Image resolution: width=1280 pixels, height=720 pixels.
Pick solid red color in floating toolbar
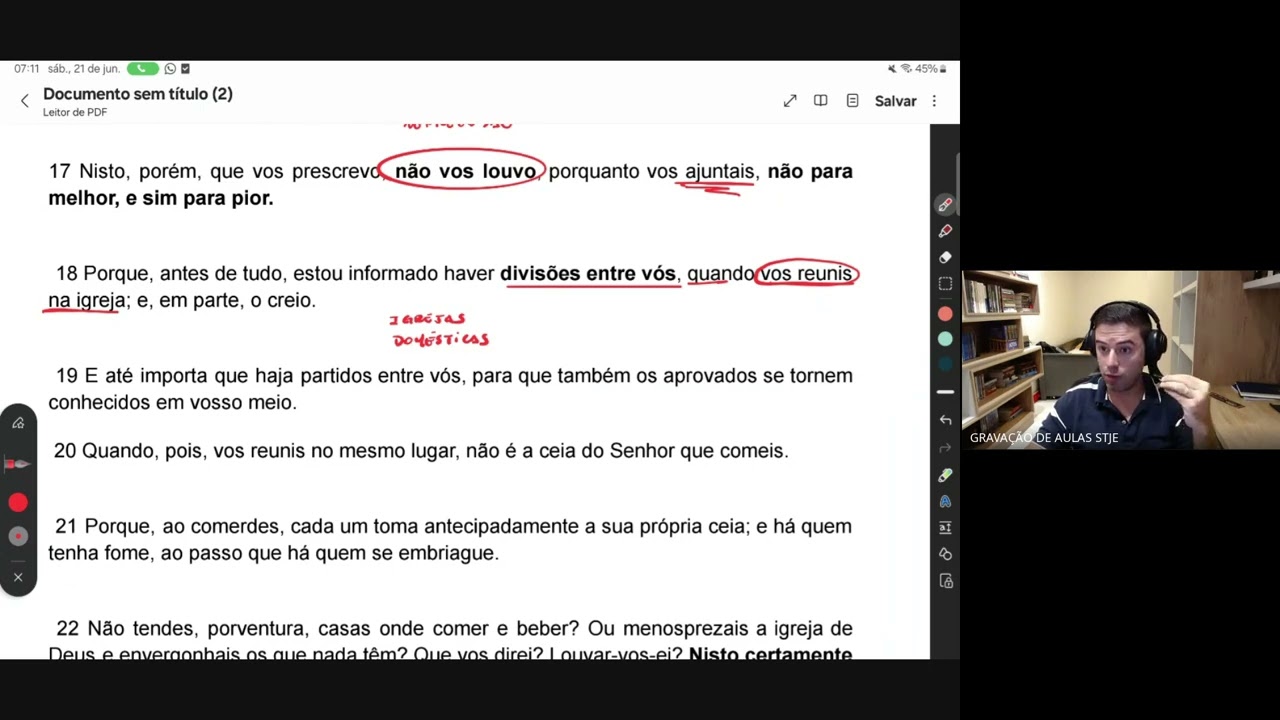click(x=18, y=503)
